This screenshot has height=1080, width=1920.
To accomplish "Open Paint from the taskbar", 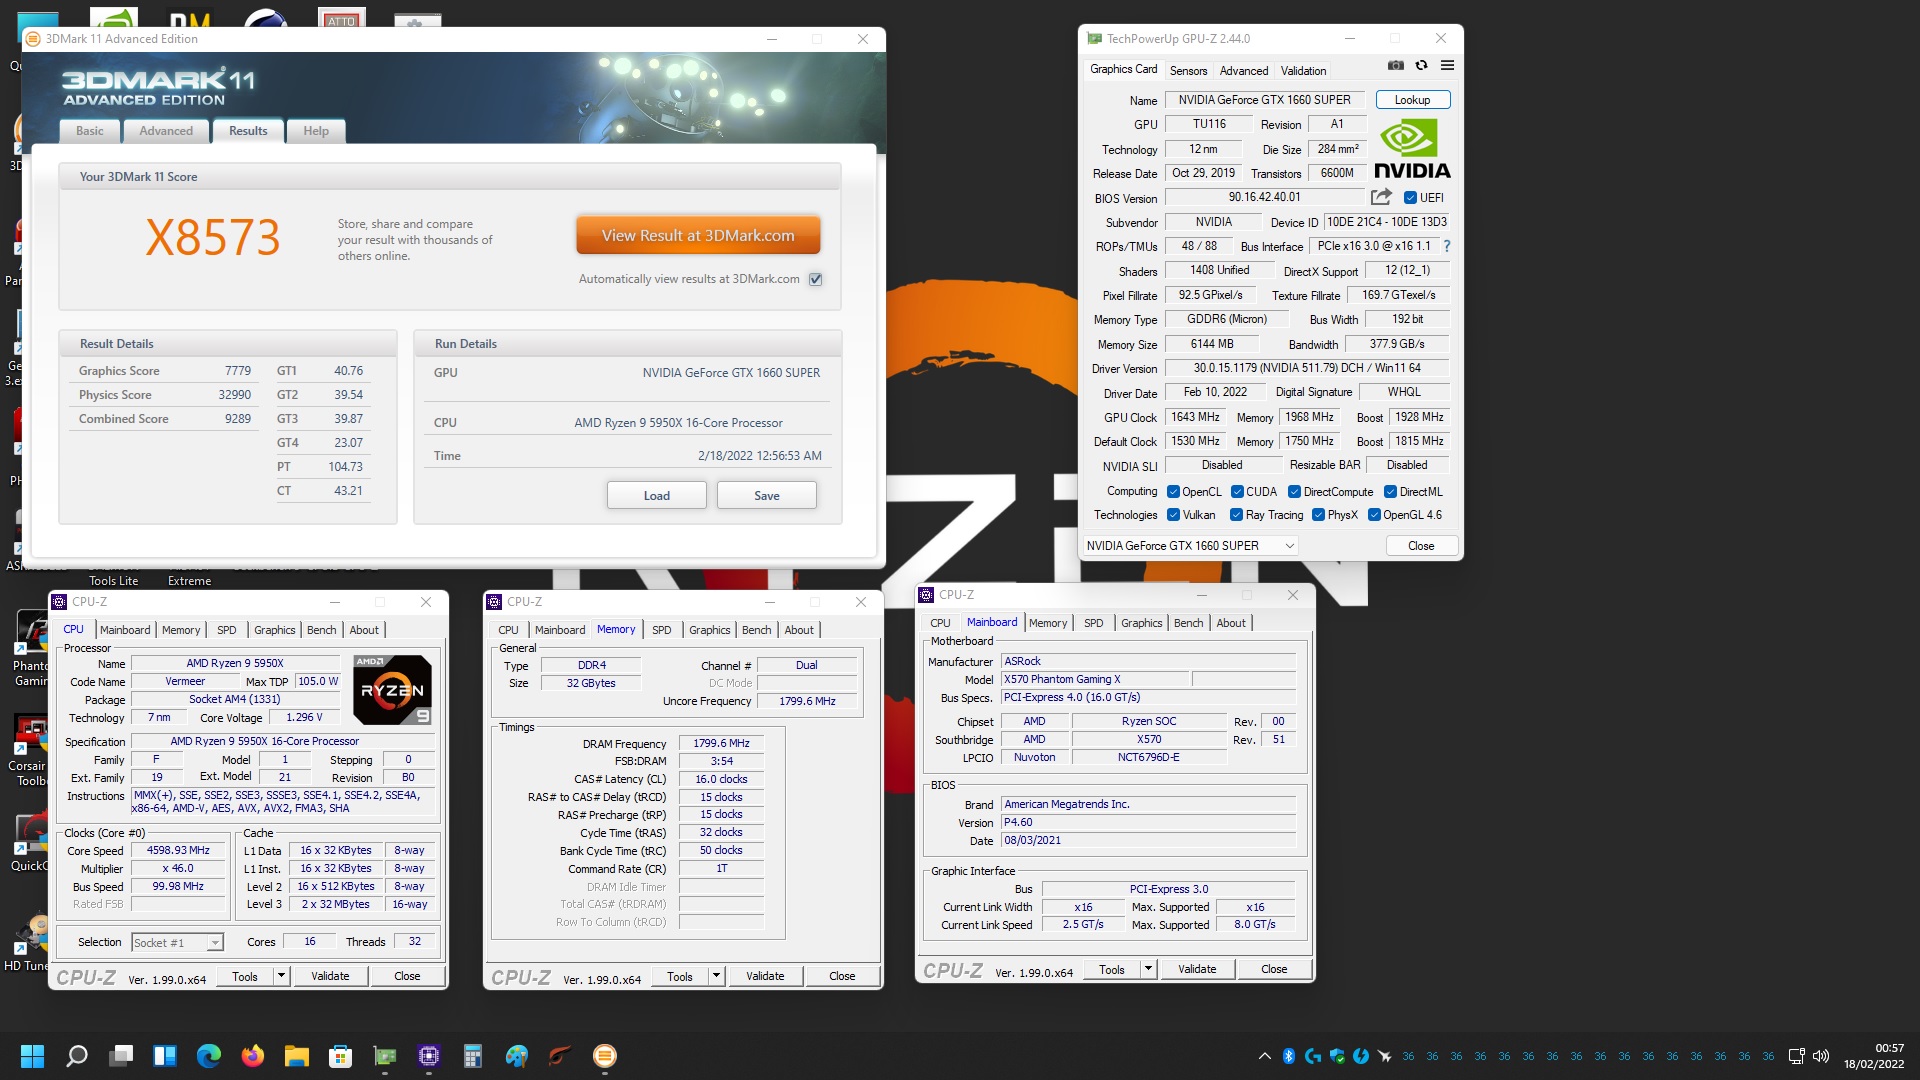I will (517, 1056).
